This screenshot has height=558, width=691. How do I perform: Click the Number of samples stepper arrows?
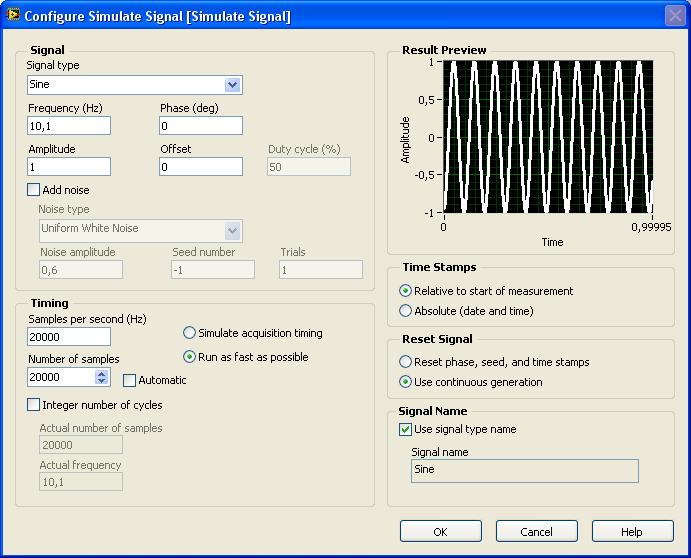102,377
